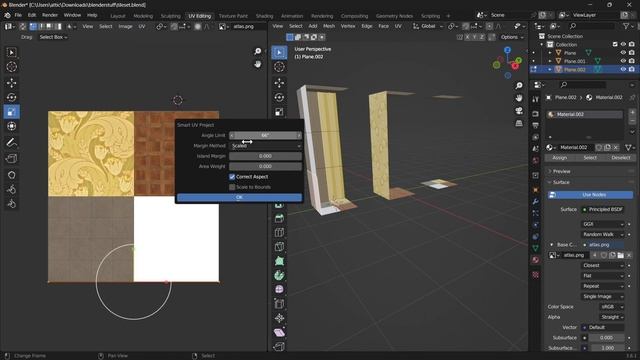Select the Loop Cut tool in 3D viewport
Screen dimensions: 640x360
[x=279, y=233]
